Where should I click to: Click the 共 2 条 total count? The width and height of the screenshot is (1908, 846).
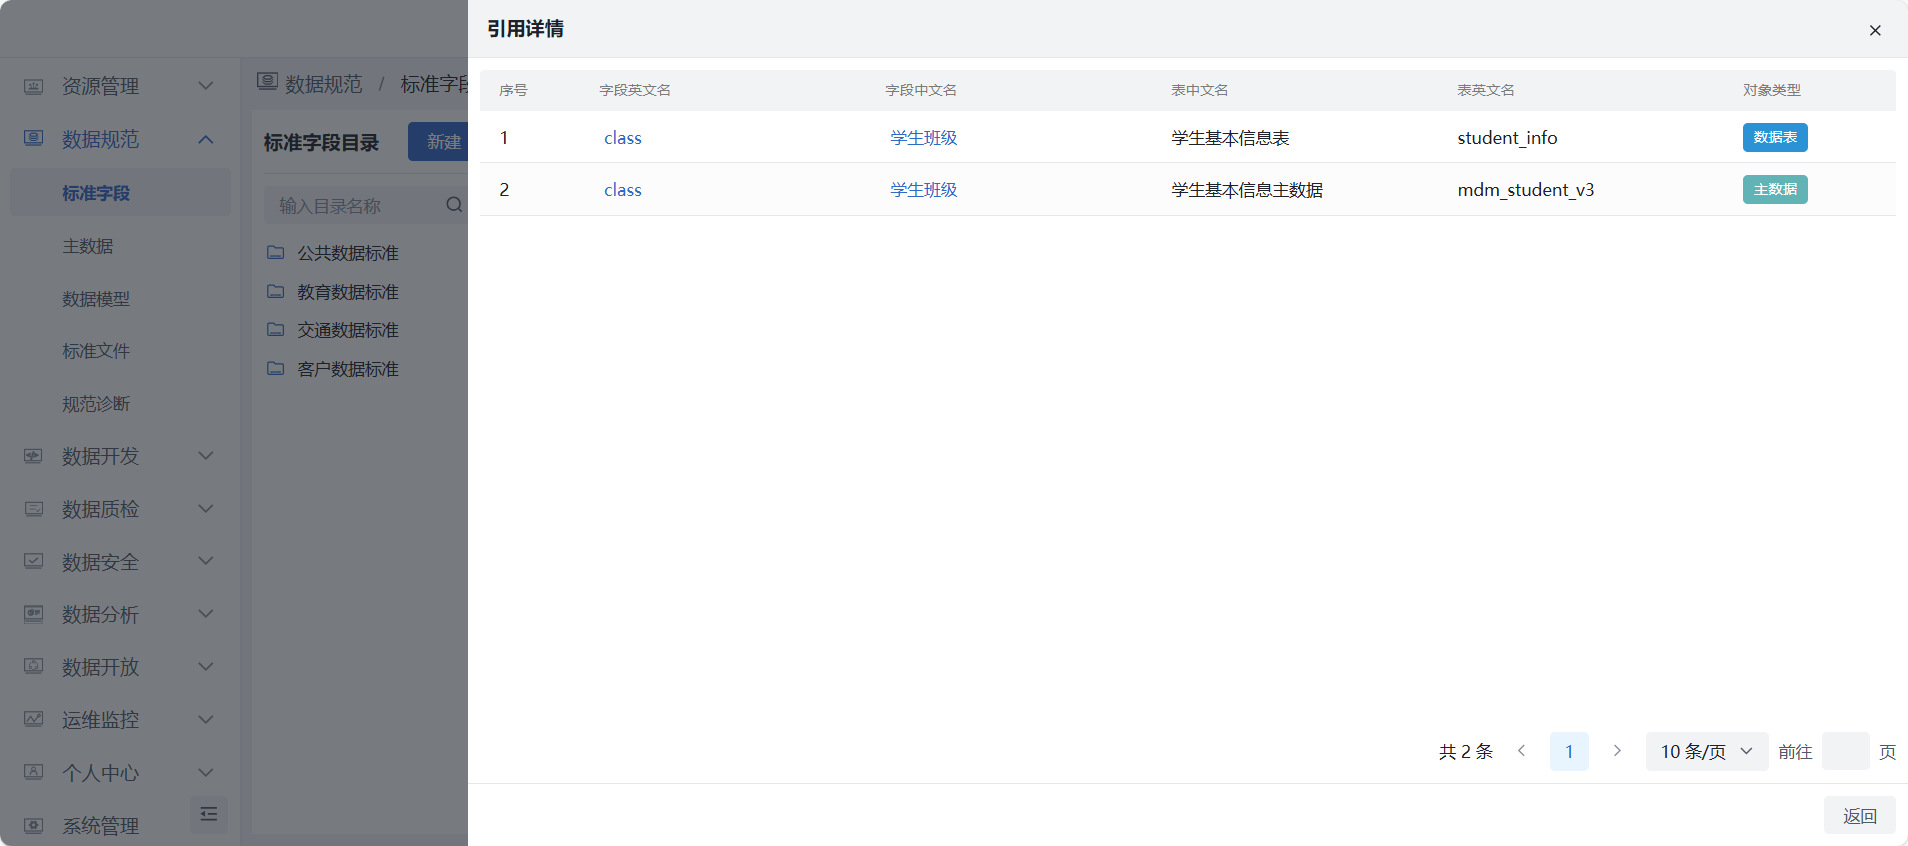tap(1466, 751)
